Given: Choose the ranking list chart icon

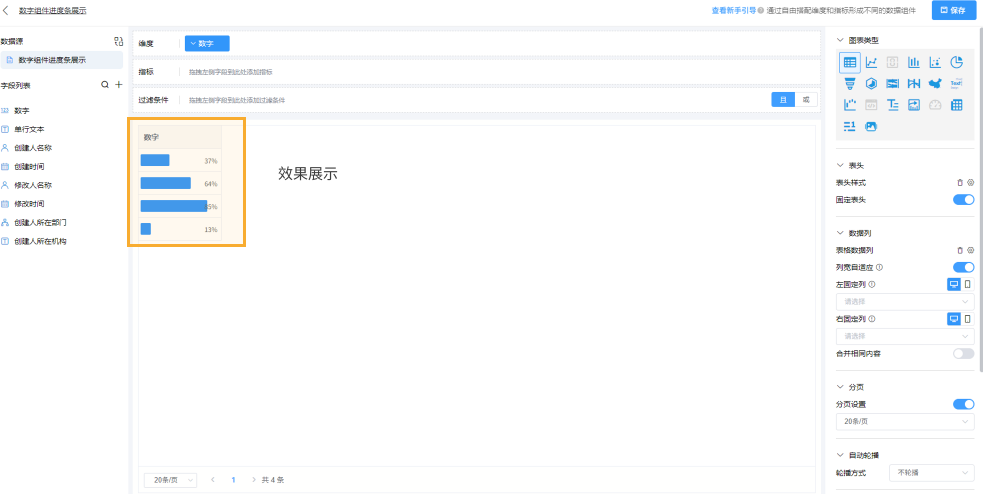Looking at the screenshot, I should pyautogui.click(x=850, y=126).
